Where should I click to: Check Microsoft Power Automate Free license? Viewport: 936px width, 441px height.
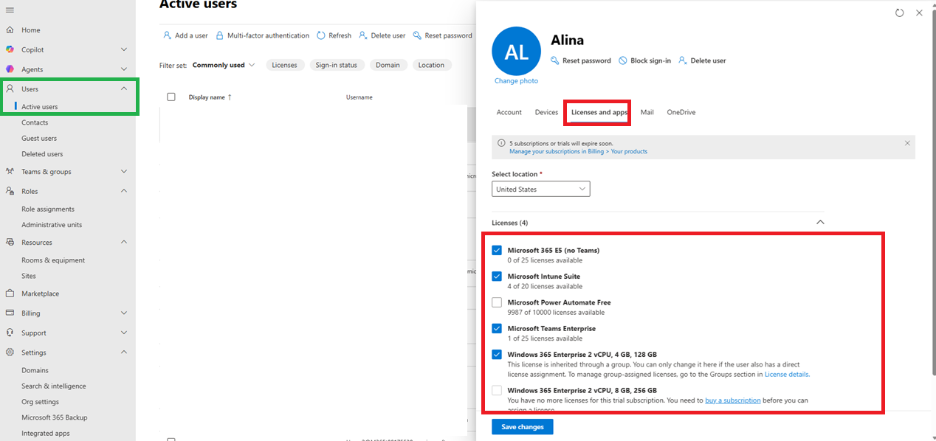click(497, 303)
